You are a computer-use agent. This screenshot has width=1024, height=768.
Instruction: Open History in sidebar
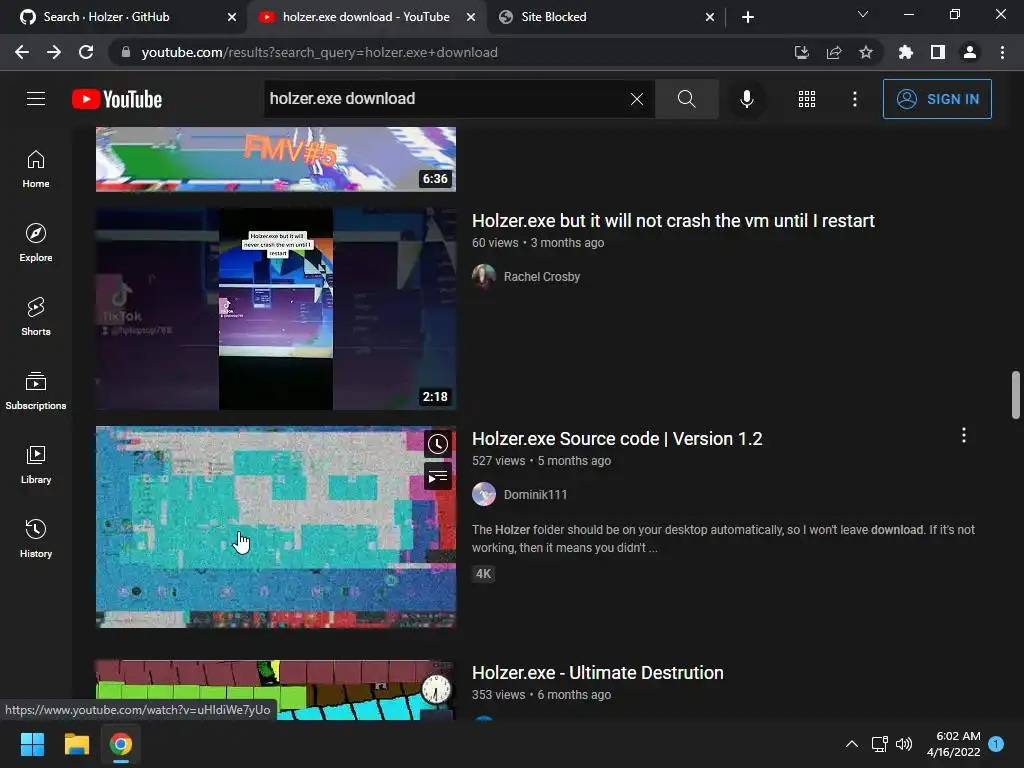36,539
